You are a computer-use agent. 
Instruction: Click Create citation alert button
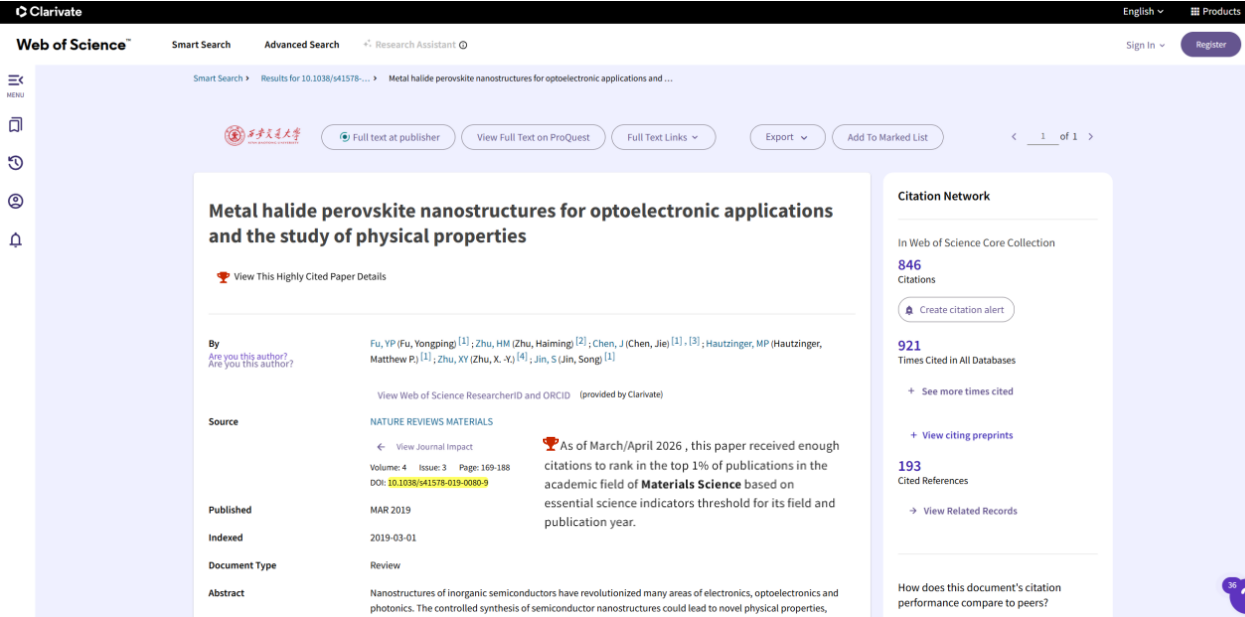[956, 310]
